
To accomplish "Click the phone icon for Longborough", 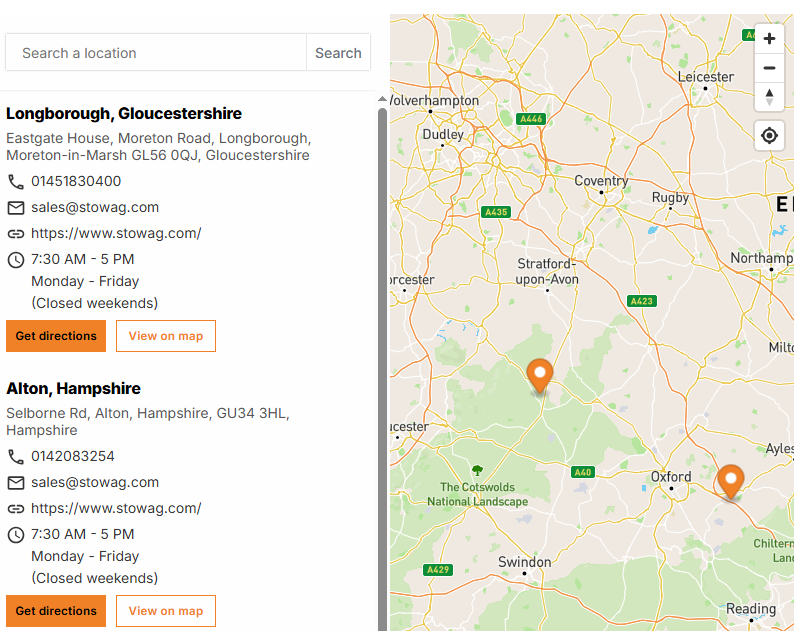I will tap(16, 182).
